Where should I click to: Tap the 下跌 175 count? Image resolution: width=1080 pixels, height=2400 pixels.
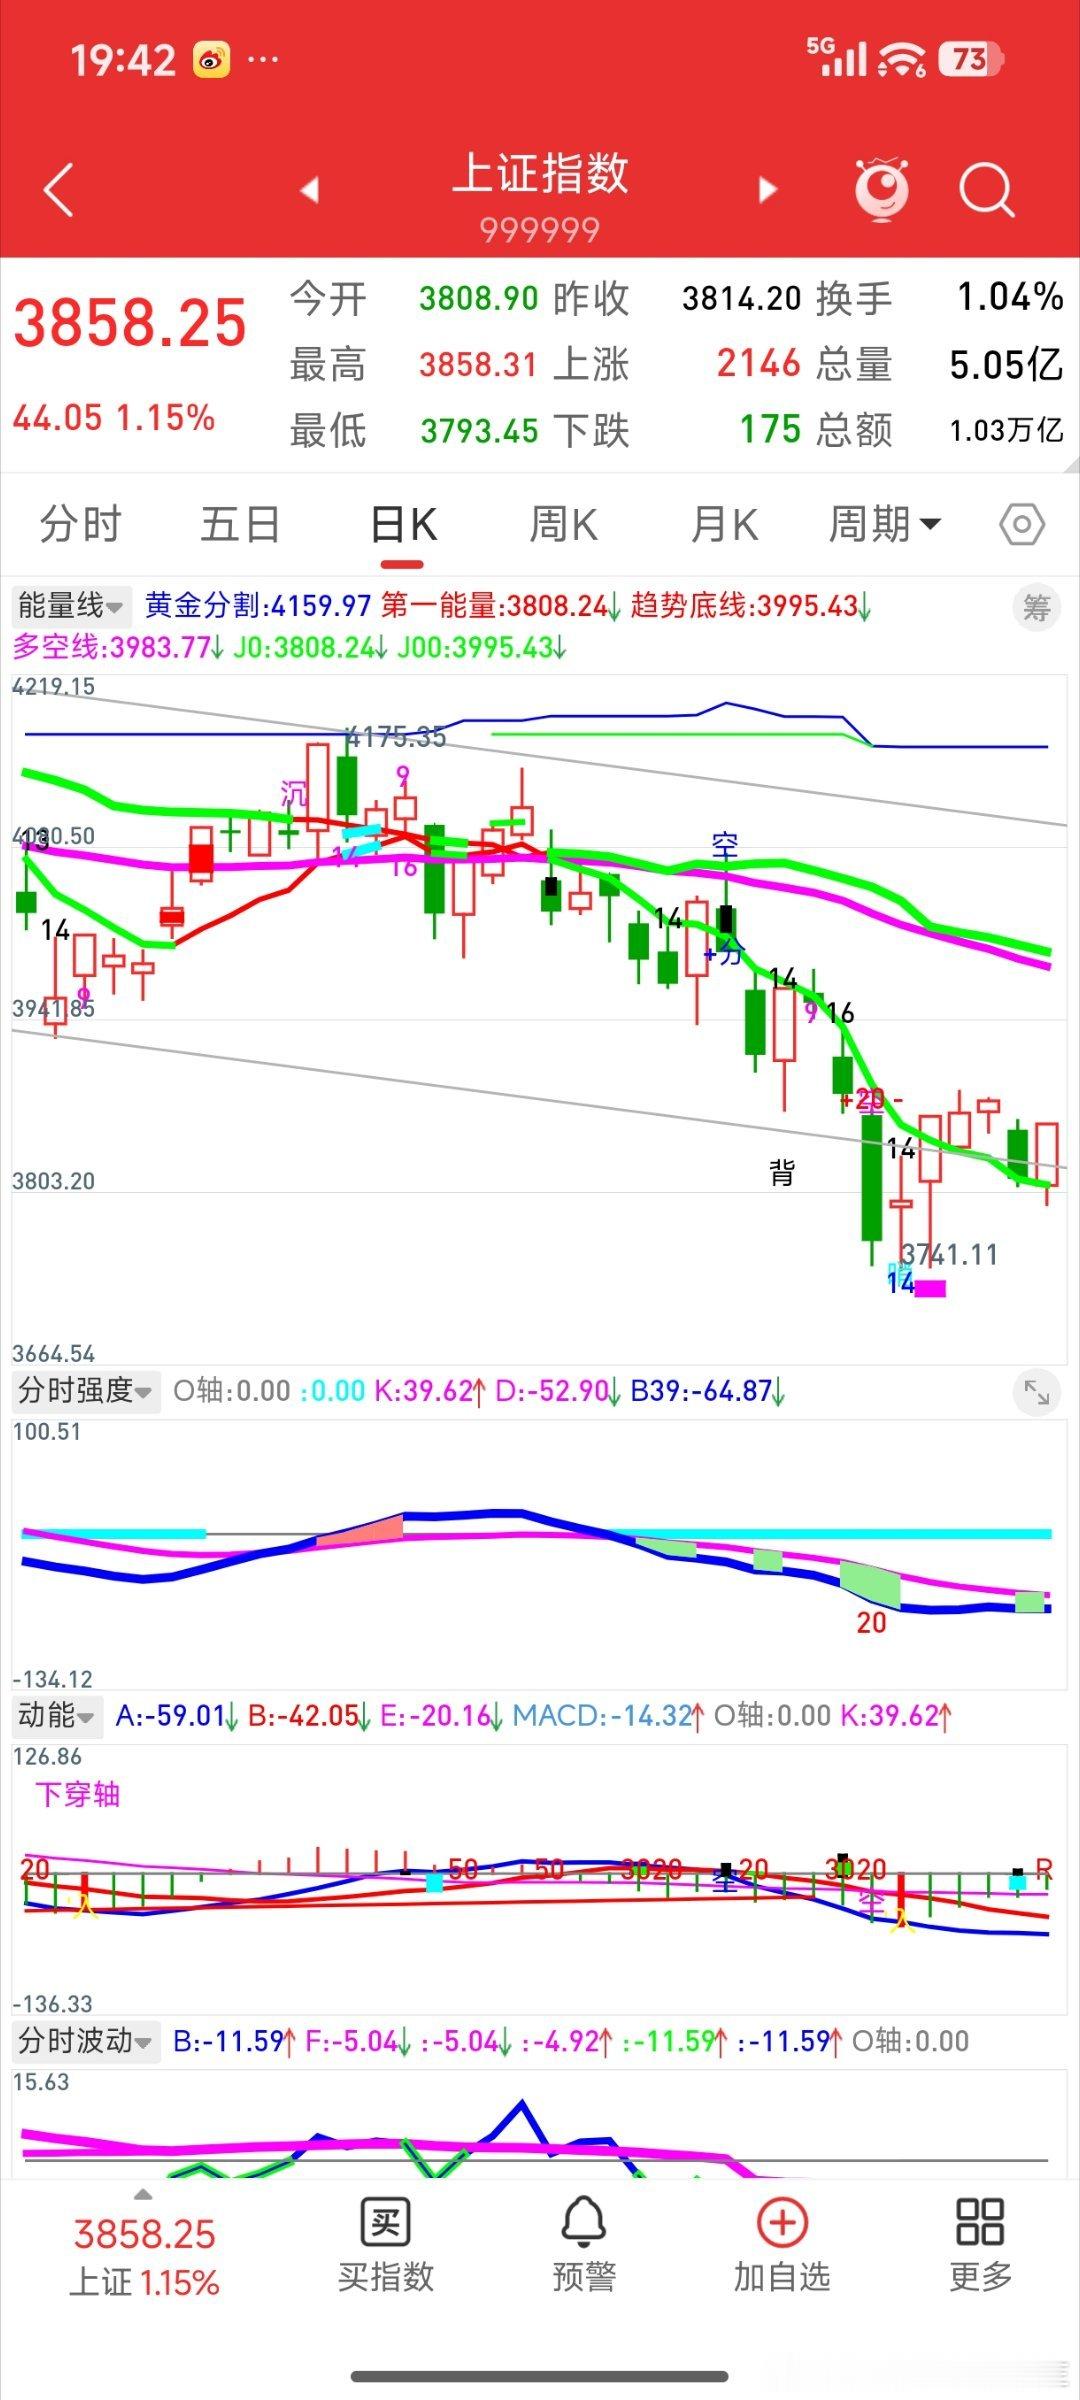pos(770,430)
